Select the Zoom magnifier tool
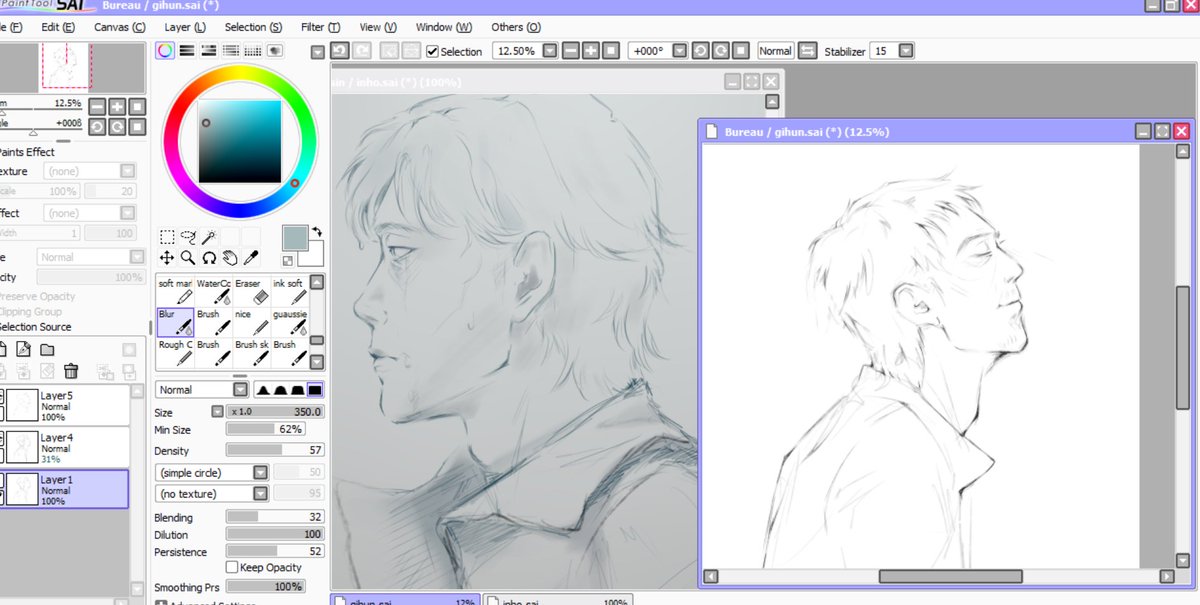The width and height of the screenshot is (1200, 605). point(188,258)
